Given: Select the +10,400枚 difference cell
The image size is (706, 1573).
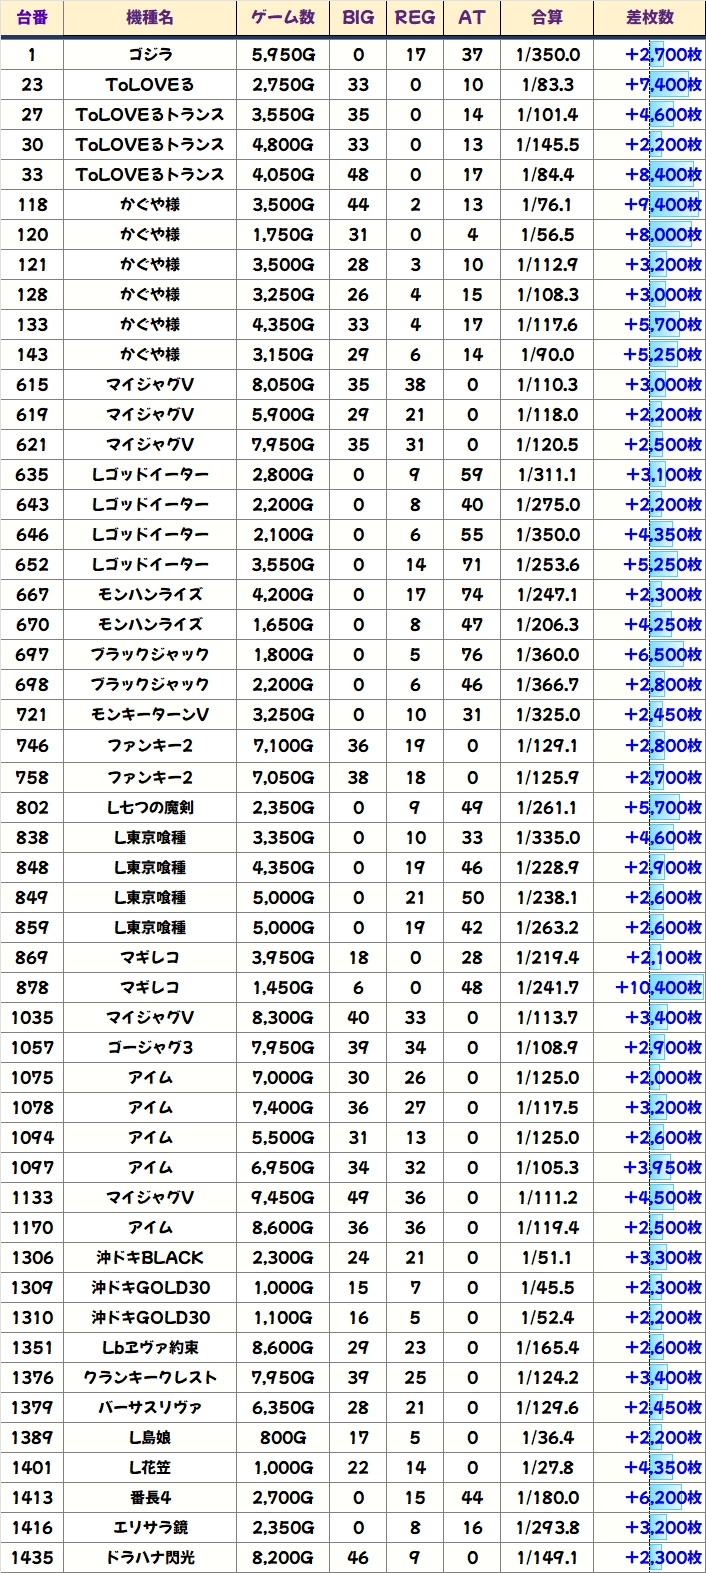Looking at the screenshot, I should 650,987.
